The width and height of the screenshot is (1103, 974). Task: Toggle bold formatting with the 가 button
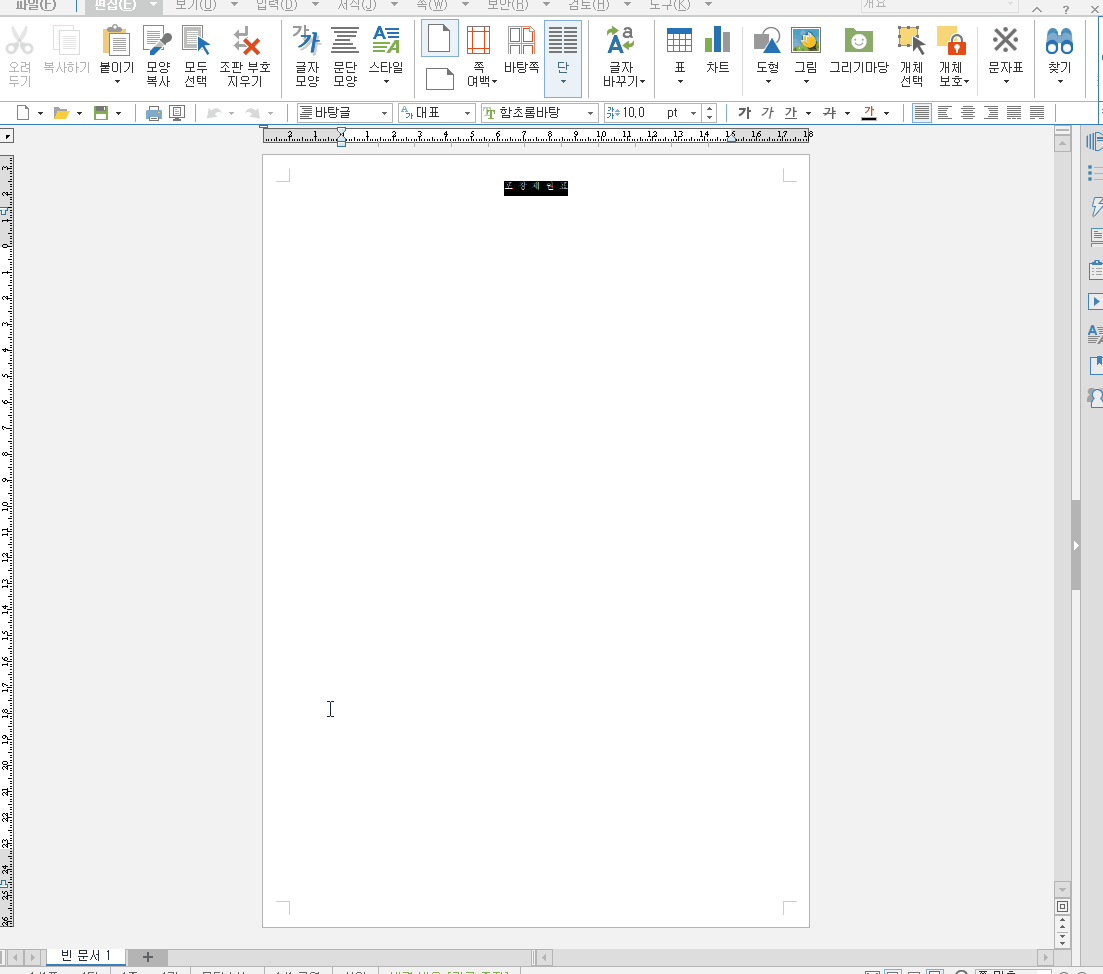click(x=744, y=113)
